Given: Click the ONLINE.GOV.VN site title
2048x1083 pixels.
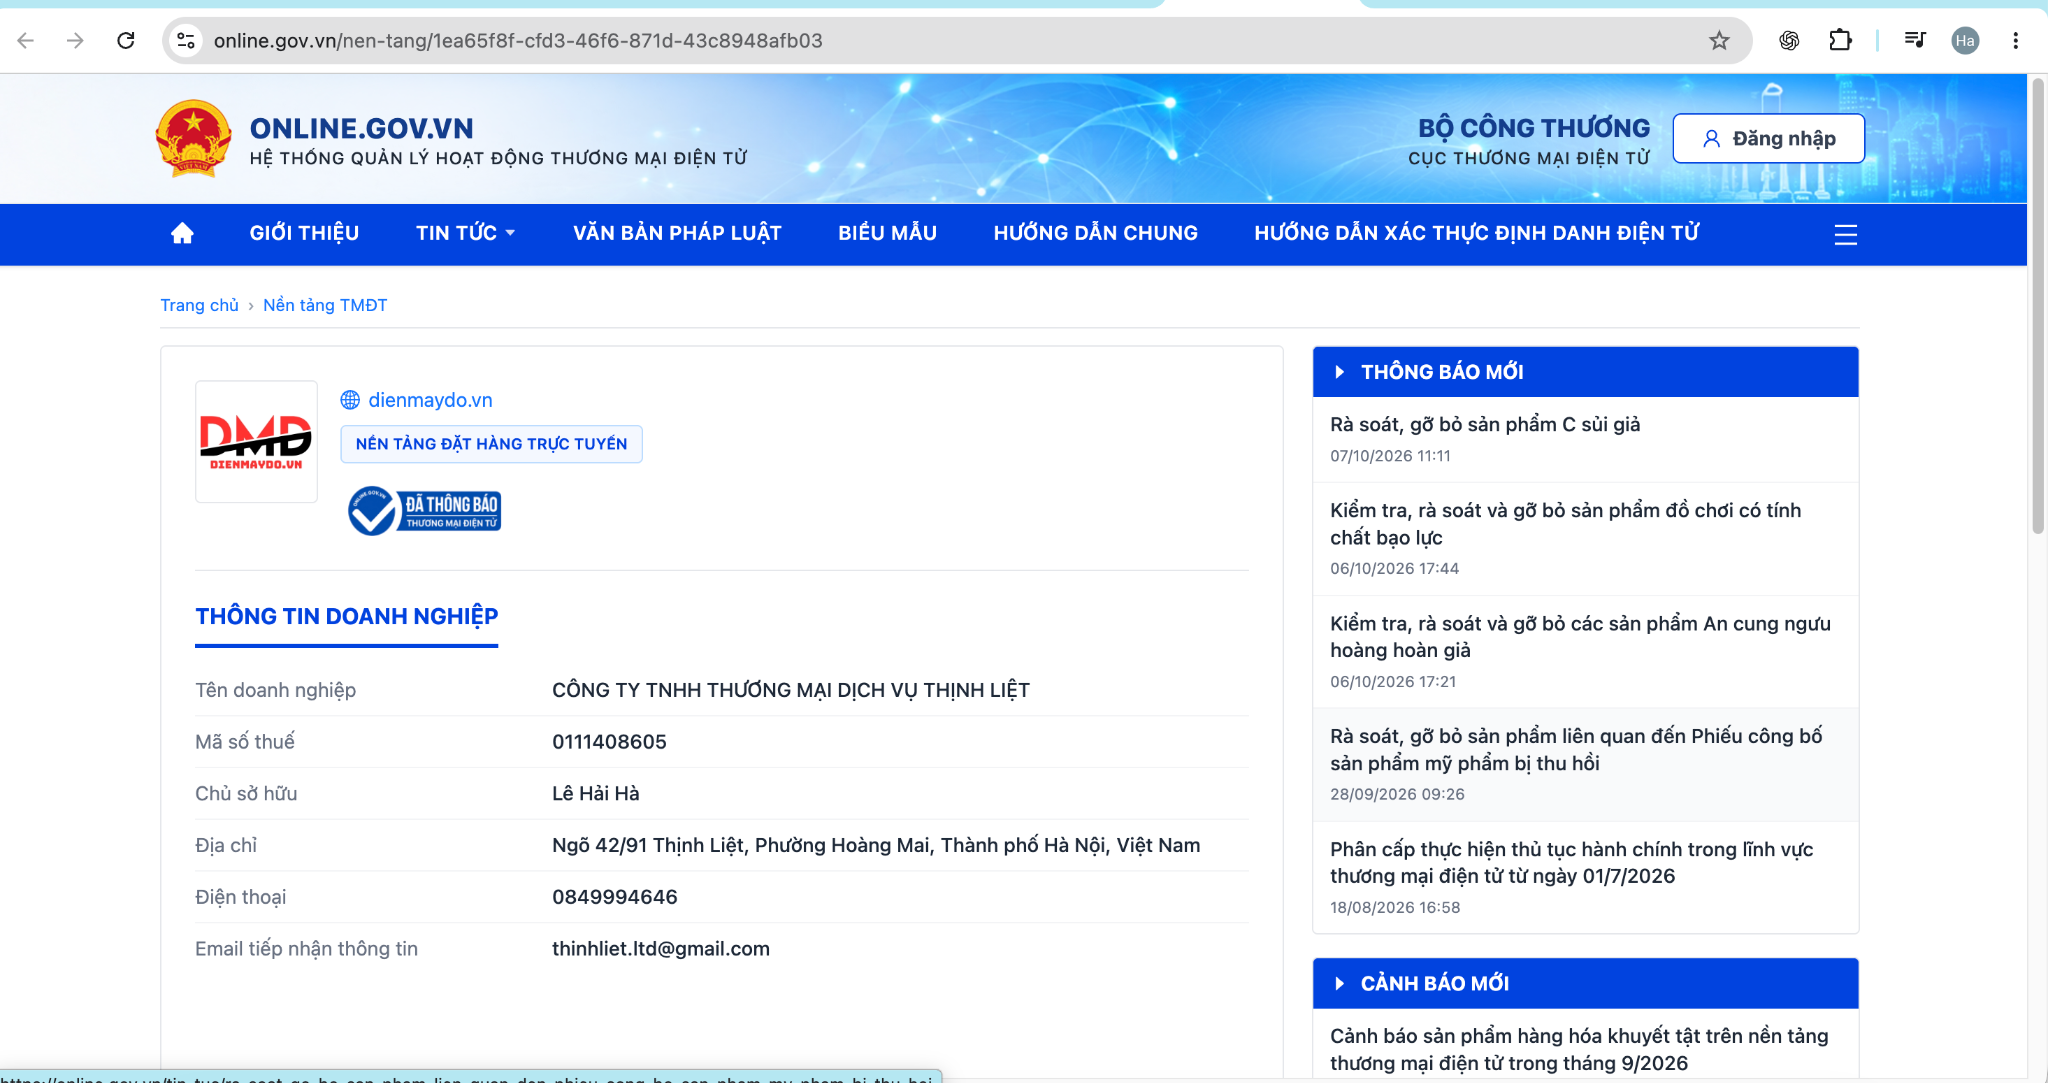Looking at the screenshot, I should [361, 128].
